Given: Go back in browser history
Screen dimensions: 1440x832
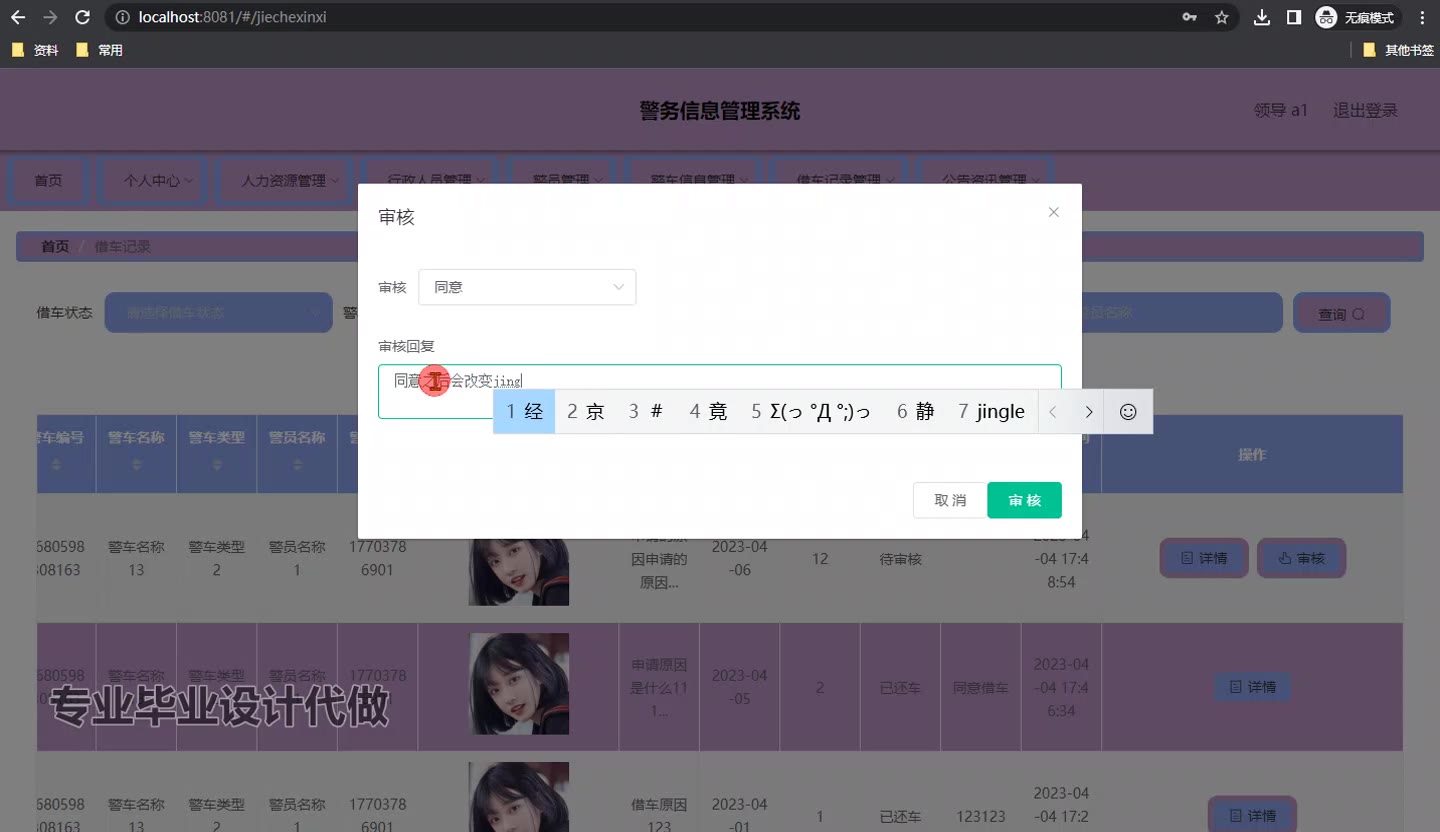Looking at the screenshot, I should (x=18, y=17).
